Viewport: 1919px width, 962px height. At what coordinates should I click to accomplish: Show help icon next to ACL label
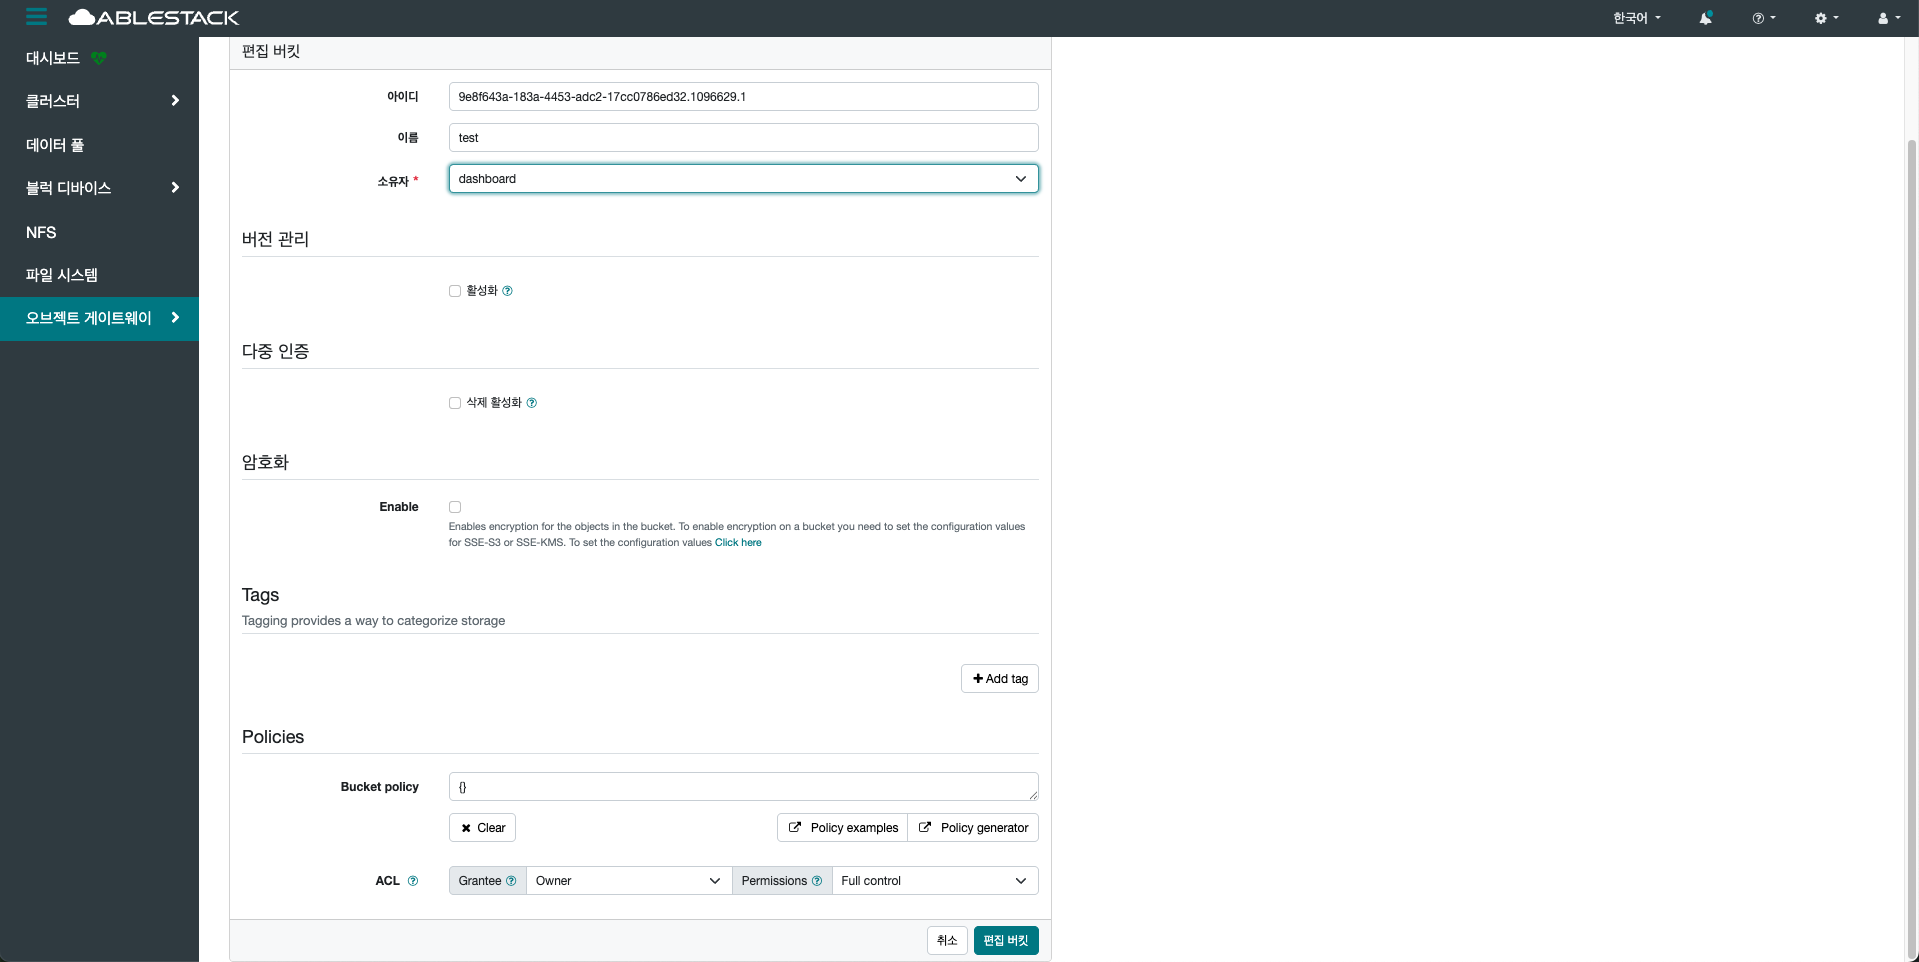click(x=413, y=881)
